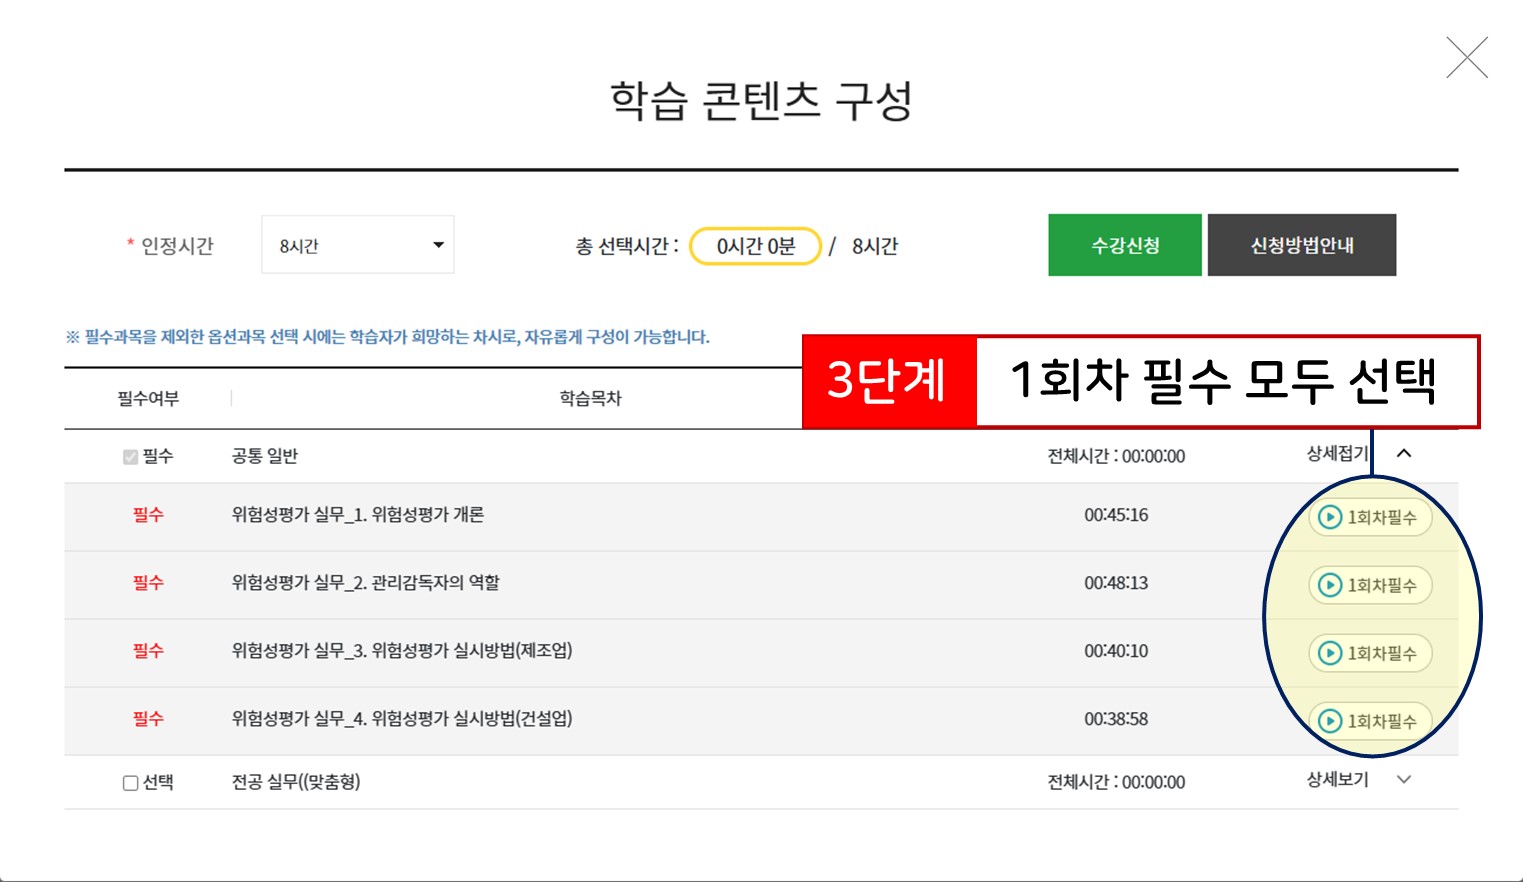This screenshot has width=1523, height=886.
Task: Collapse 공통 일반 with the up chevron
Action: click(1404, 453)
